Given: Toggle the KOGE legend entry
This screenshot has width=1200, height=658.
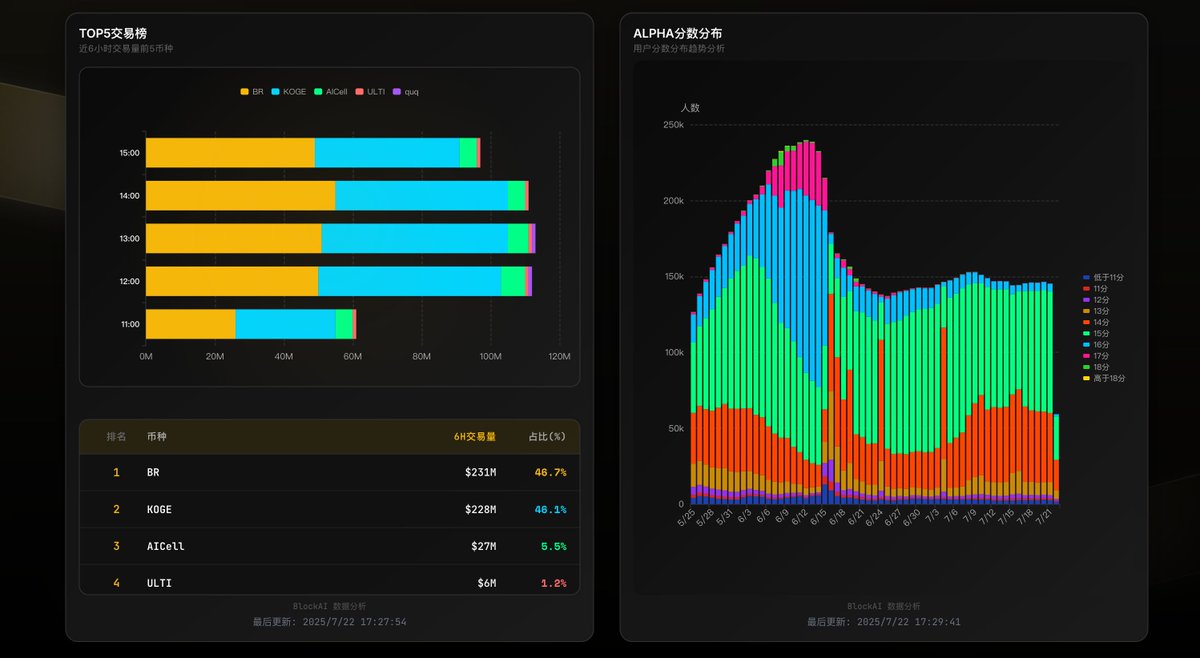Looking at the screenshot, I should click(x=276, y=91).
